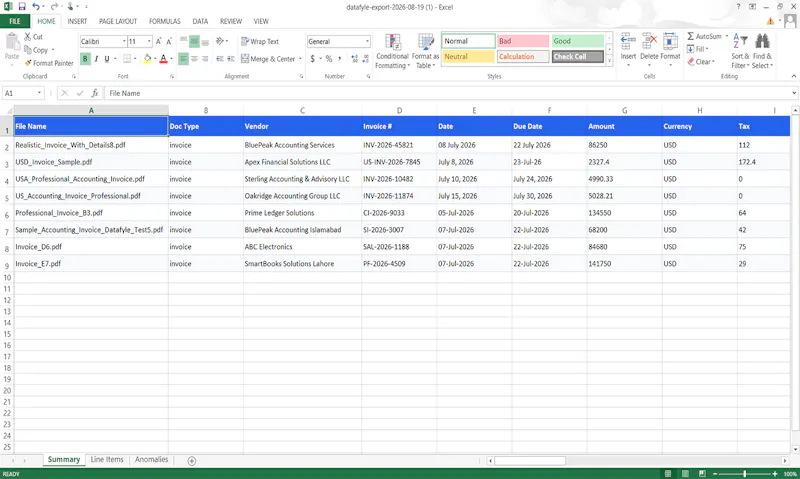This screenshot has width=800, height=479.
Task: Open the FORMULAS ribbon tab
Action: pos(164,21)
